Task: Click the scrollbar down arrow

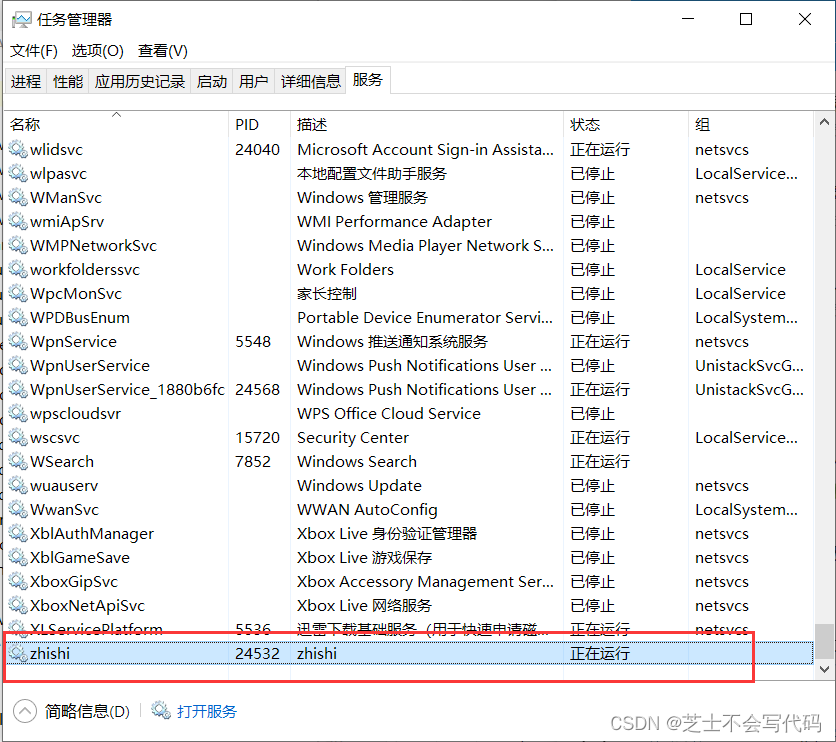Action: coord(824,669)
